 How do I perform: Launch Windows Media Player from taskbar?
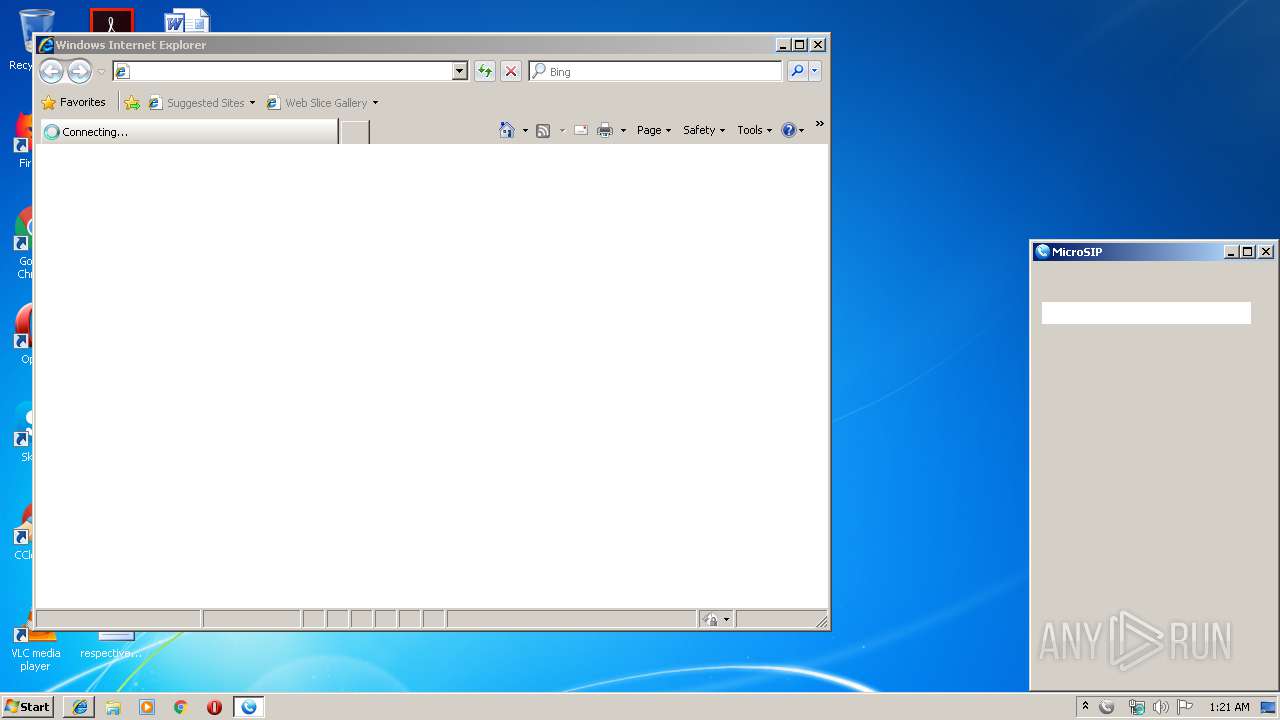[147, 707]
